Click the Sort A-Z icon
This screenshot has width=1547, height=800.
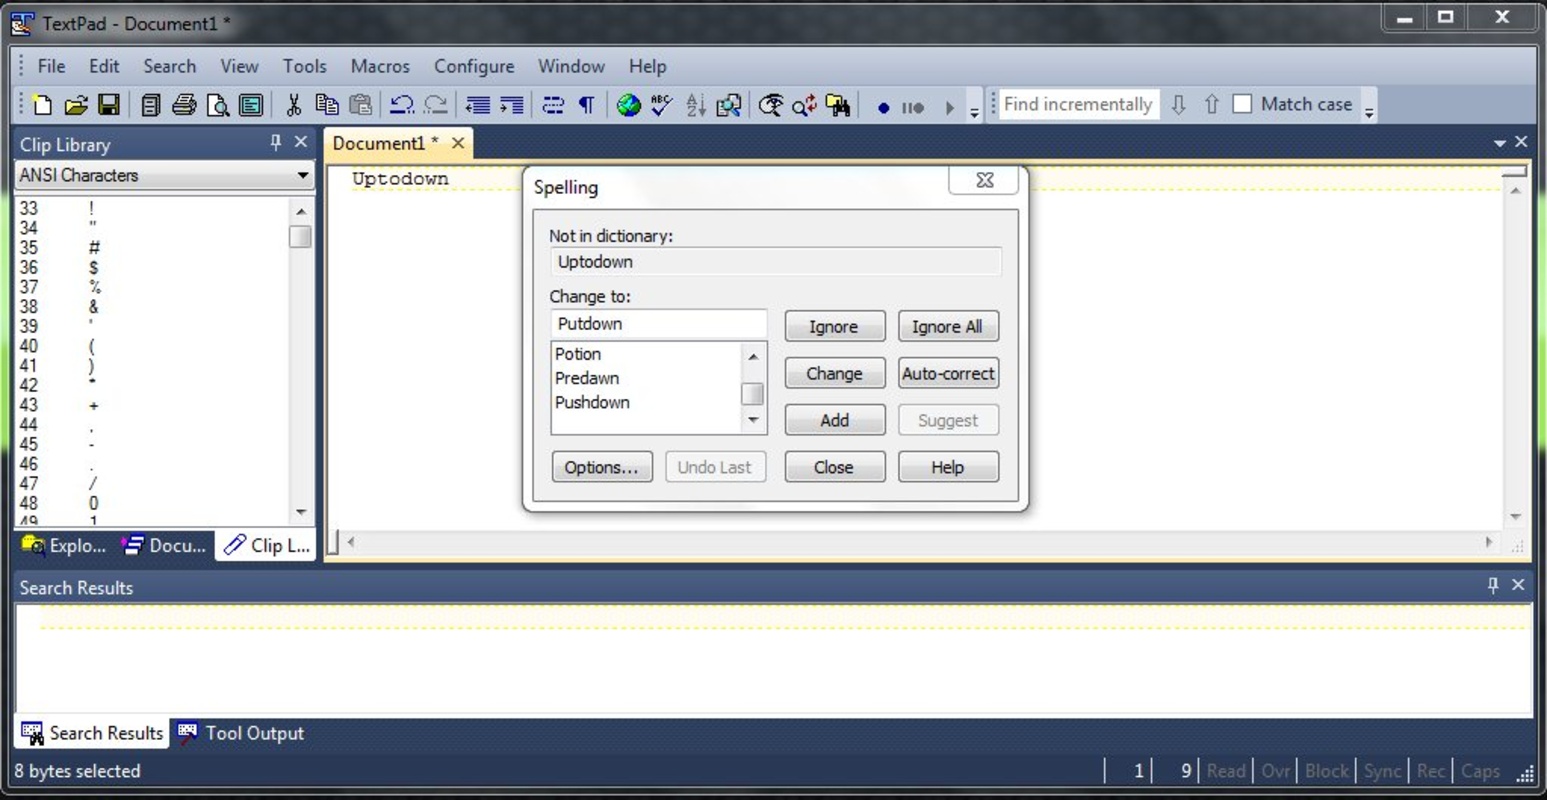(696, 105)
